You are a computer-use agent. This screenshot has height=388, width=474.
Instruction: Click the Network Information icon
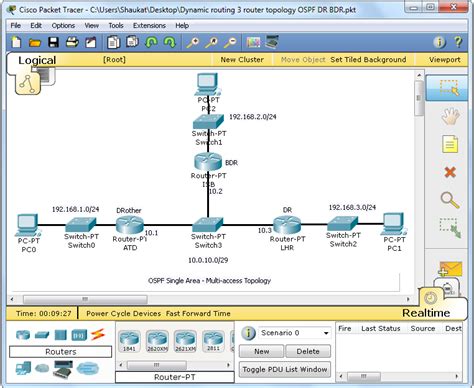coord(439,42)
